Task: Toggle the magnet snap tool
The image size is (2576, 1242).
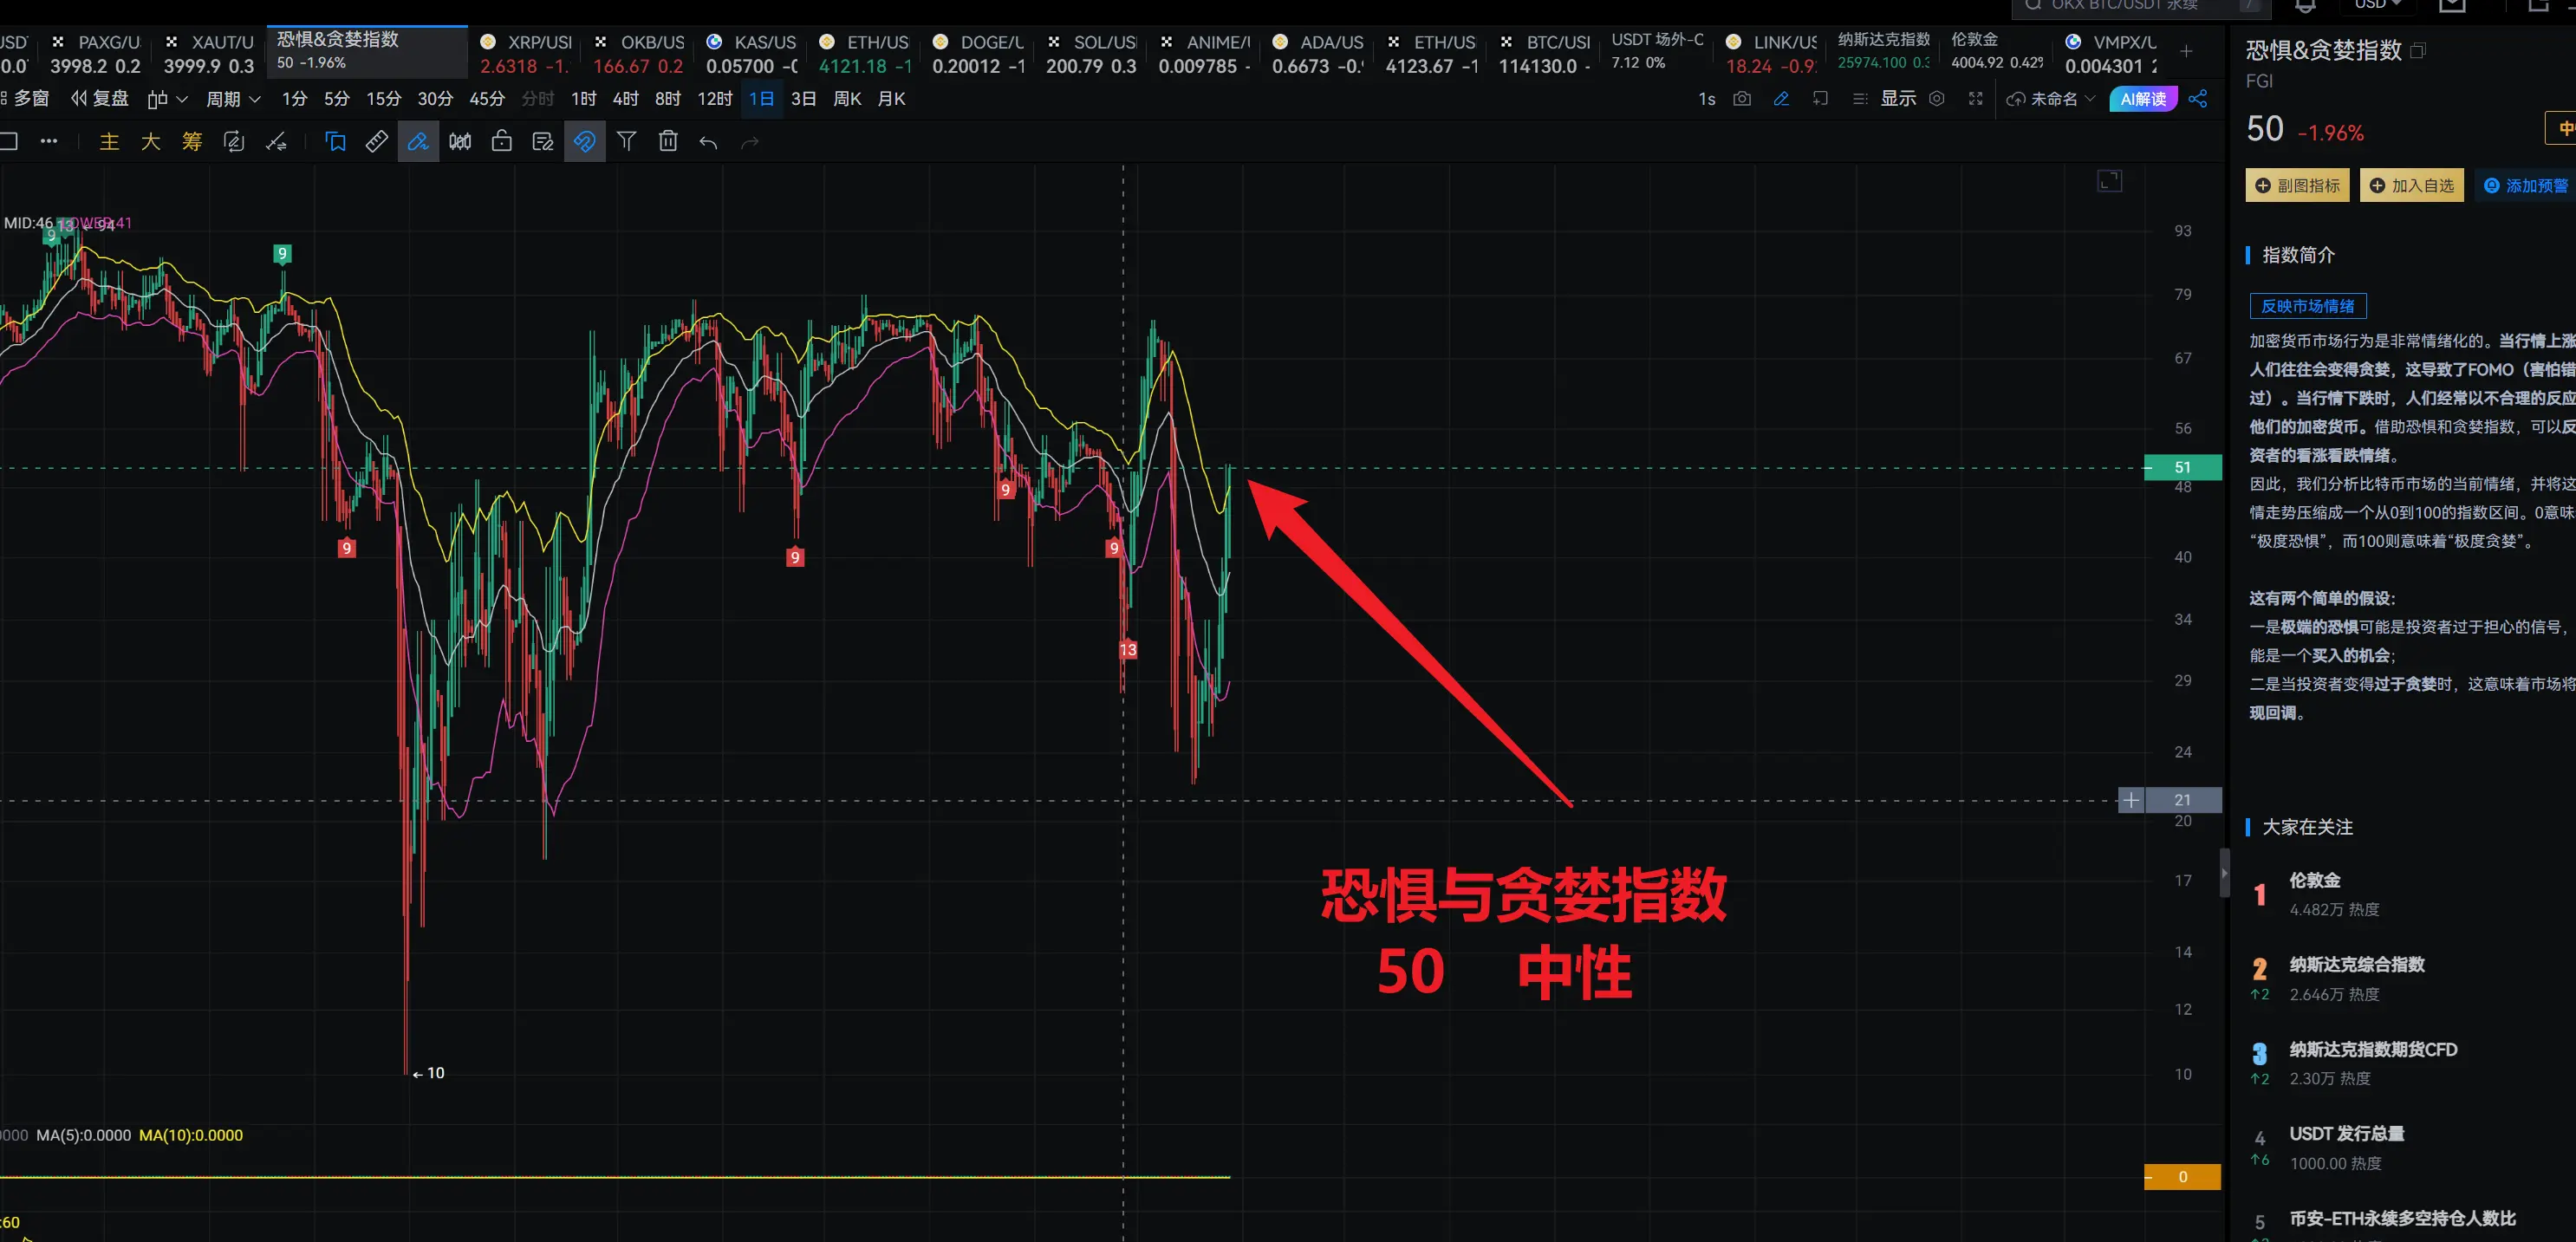Action: click(585, 142)
